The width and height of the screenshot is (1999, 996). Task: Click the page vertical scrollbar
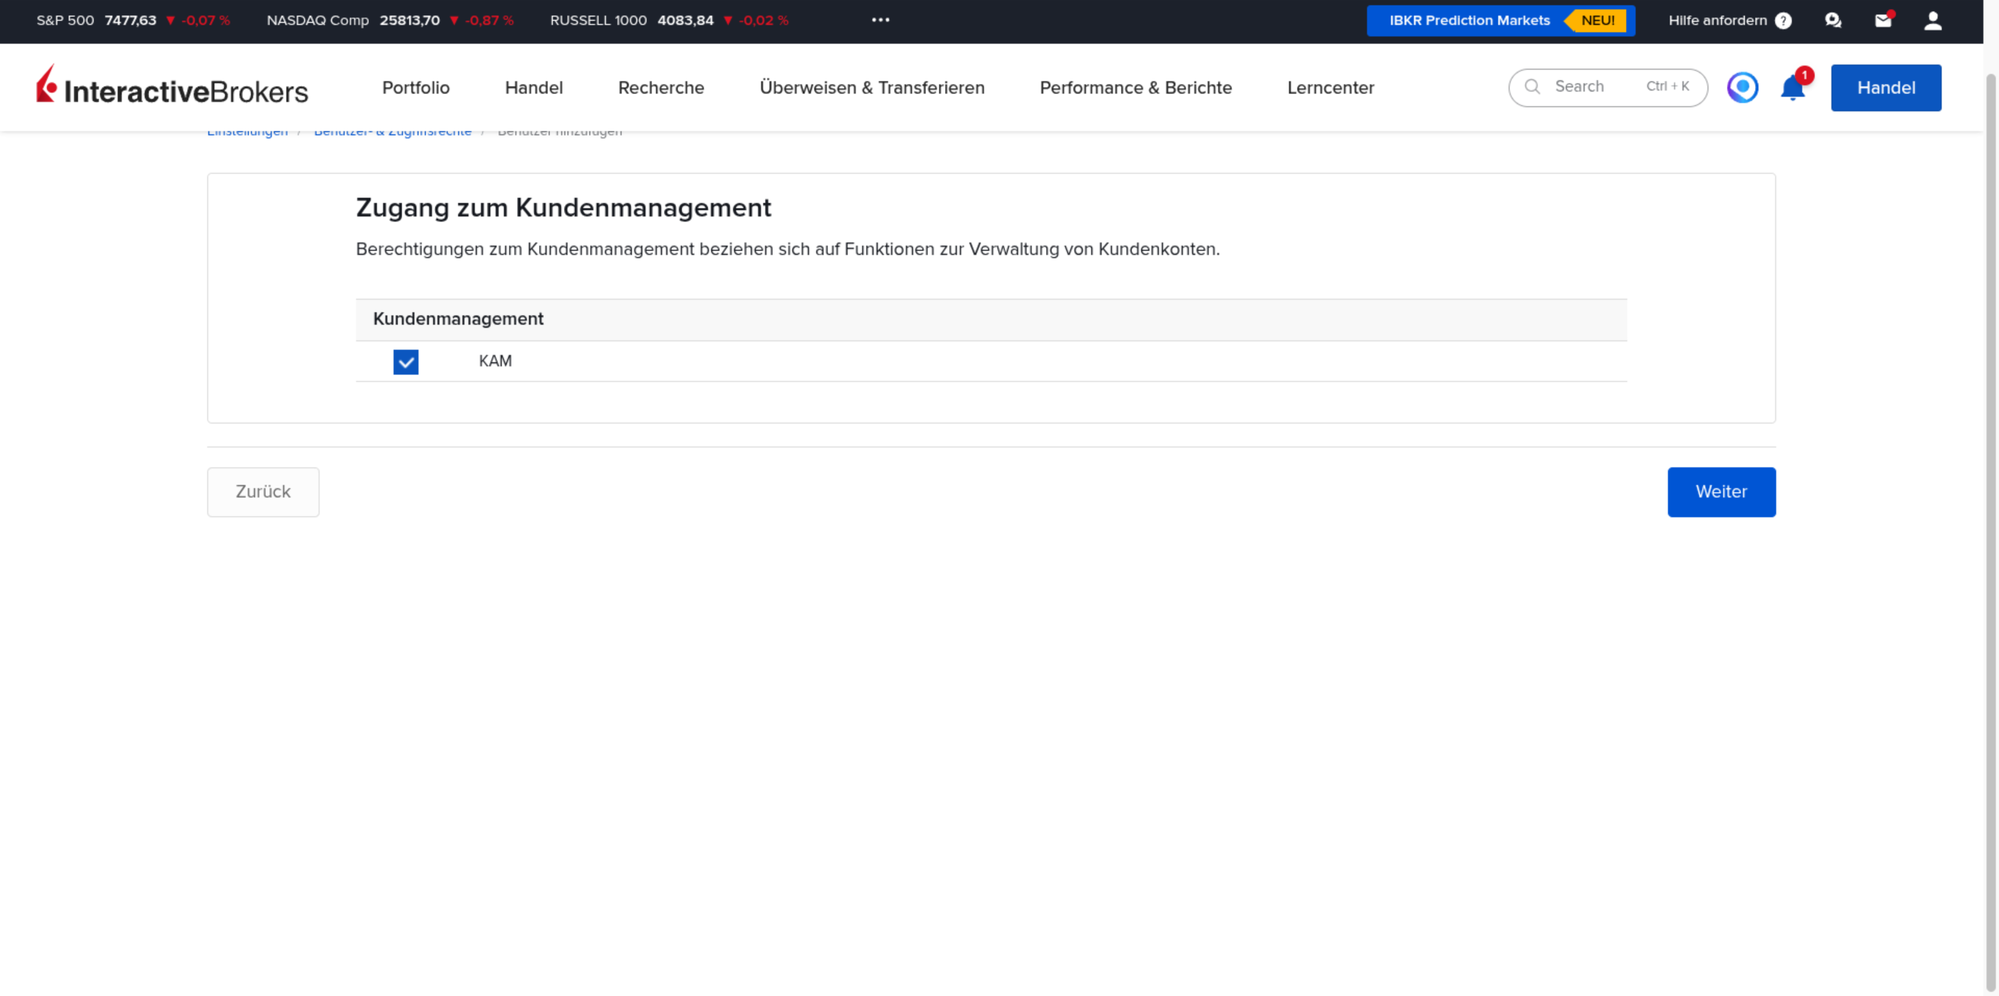1990,530
